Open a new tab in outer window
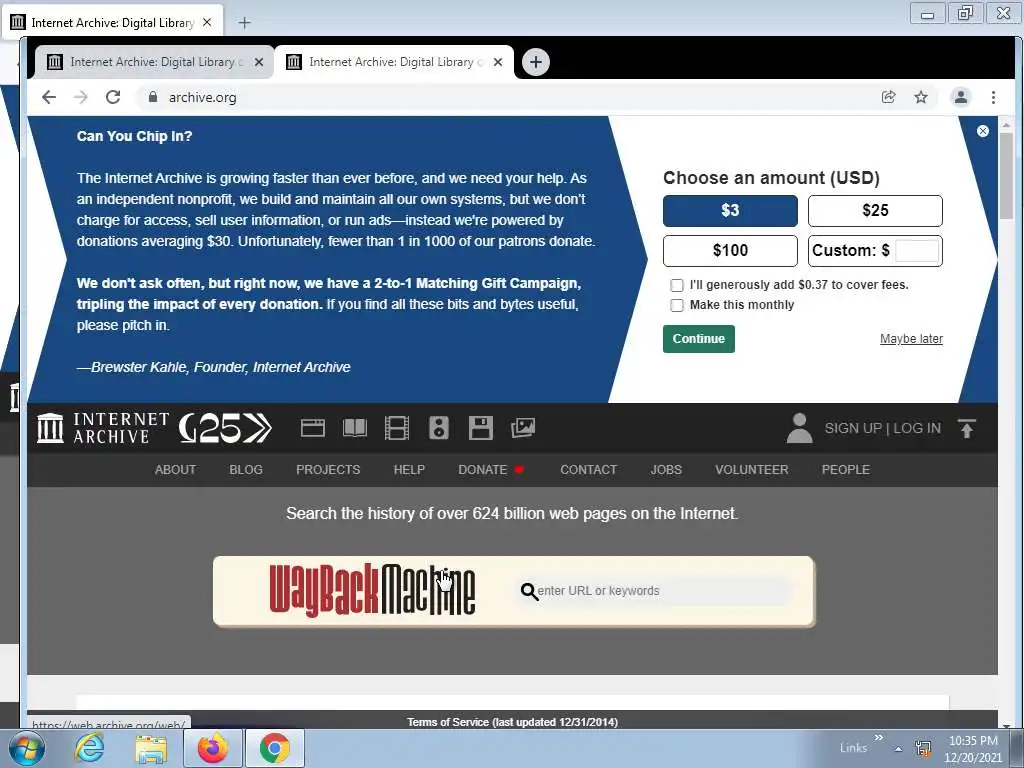 point(244,23)
